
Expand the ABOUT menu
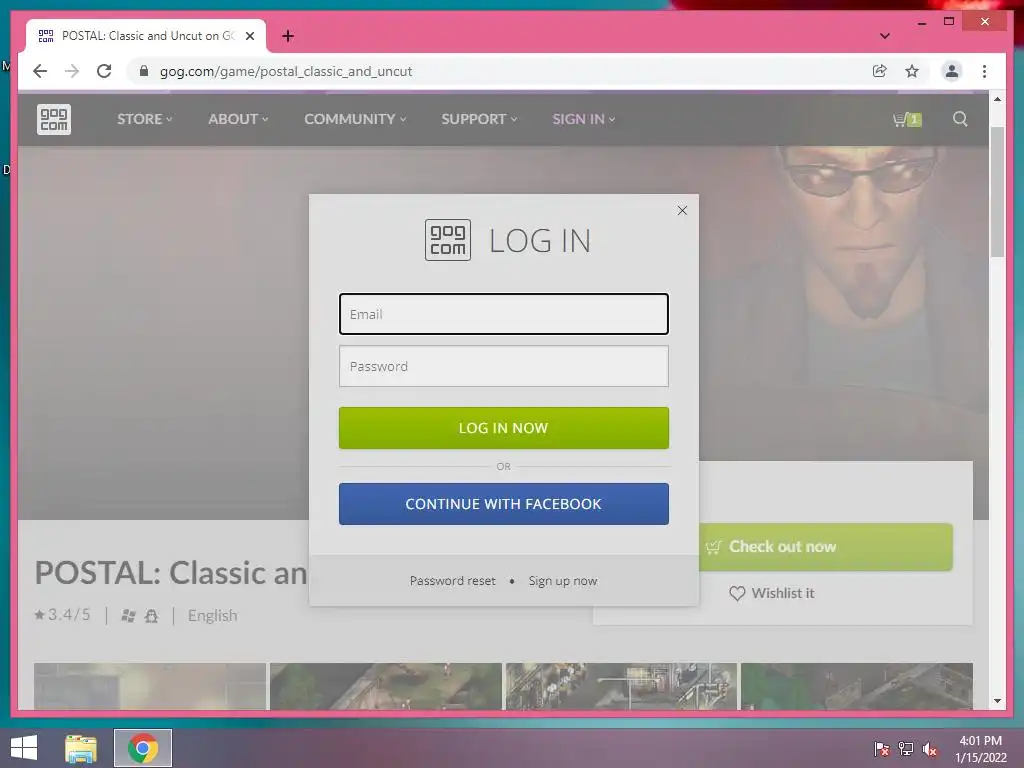238,119
